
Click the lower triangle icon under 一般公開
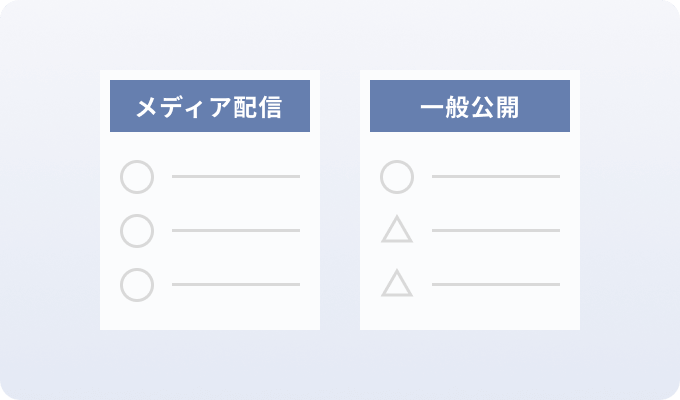[x=397, y=284]
